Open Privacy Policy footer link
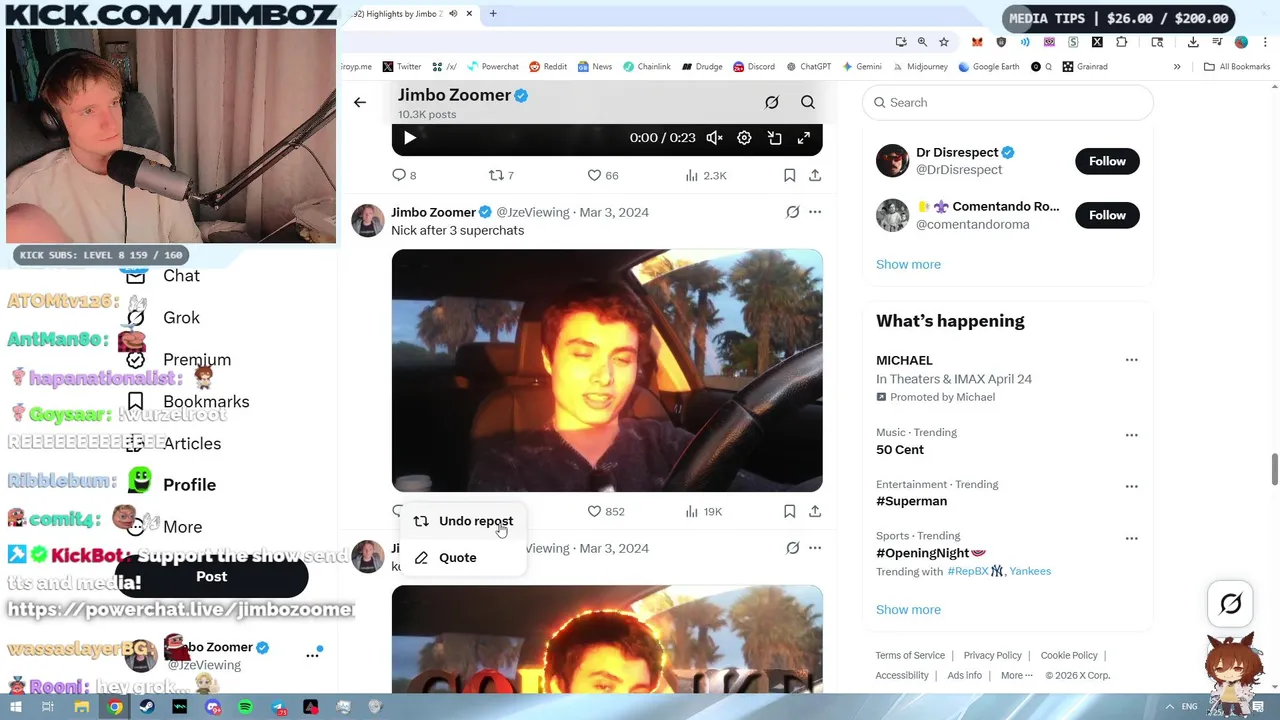This screenshot has width=1280, height=720. coord(992,655)
